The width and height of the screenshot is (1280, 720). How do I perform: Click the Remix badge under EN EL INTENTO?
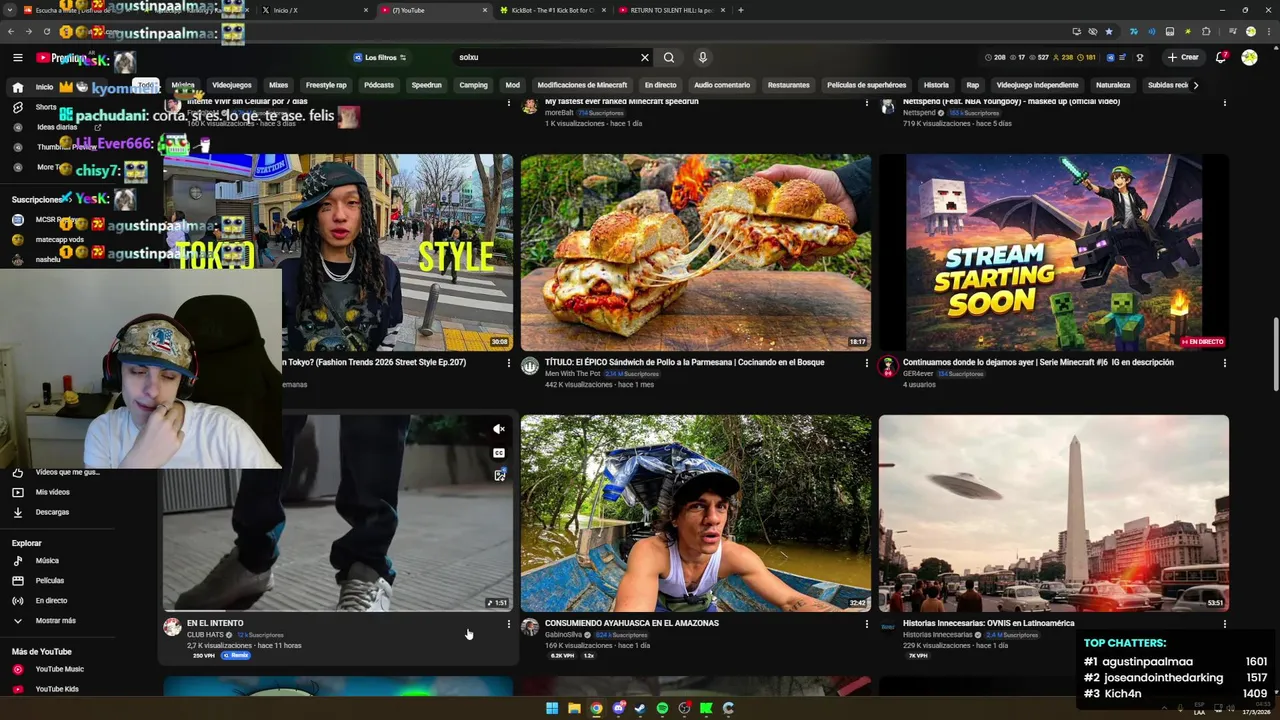(236, 655)
